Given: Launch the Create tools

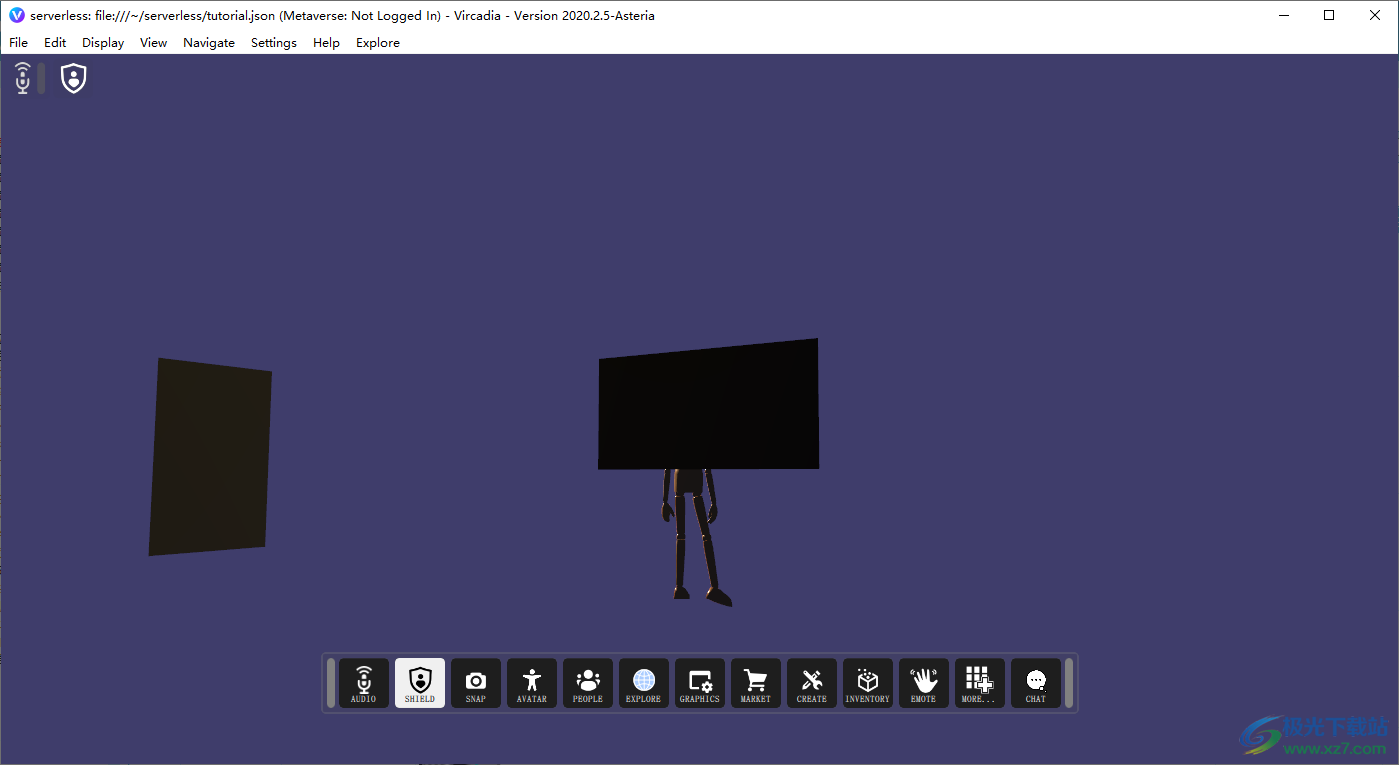Looking at the screenshot, I should tap(812, 683).
